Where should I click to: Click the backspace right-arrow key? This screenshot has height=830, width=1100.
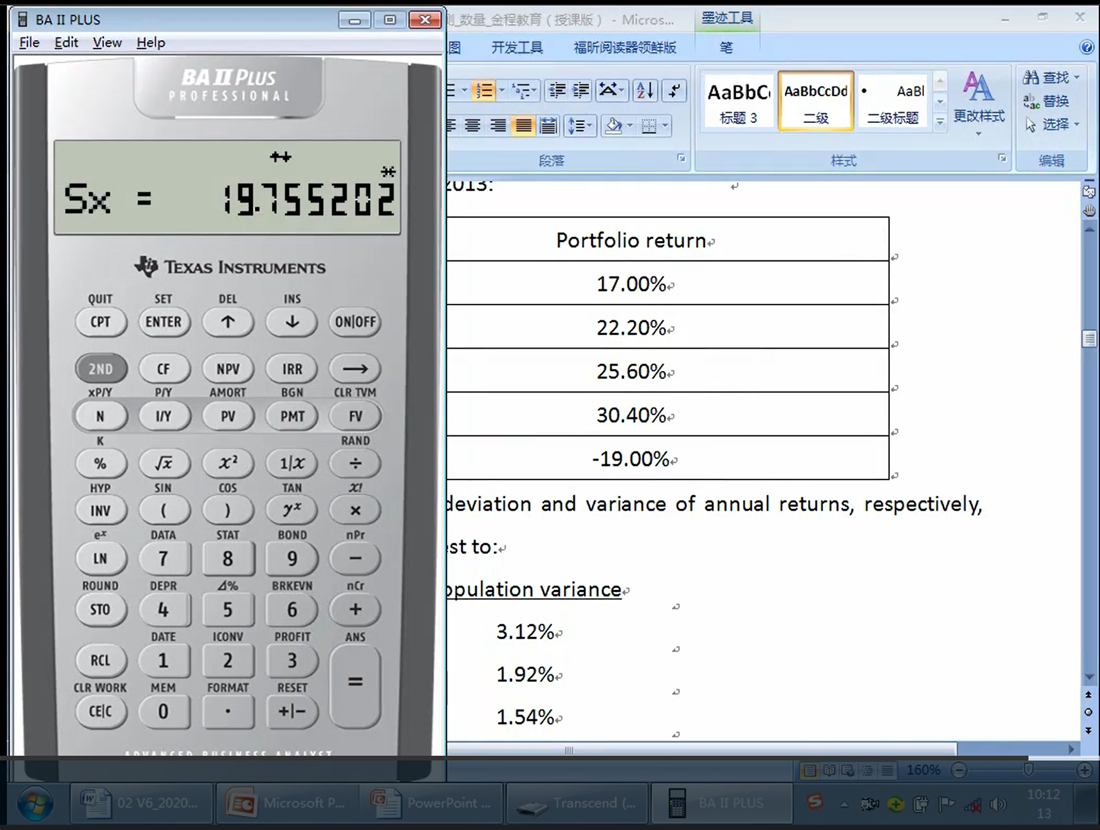pyautogui.click(x=356, y=369)
